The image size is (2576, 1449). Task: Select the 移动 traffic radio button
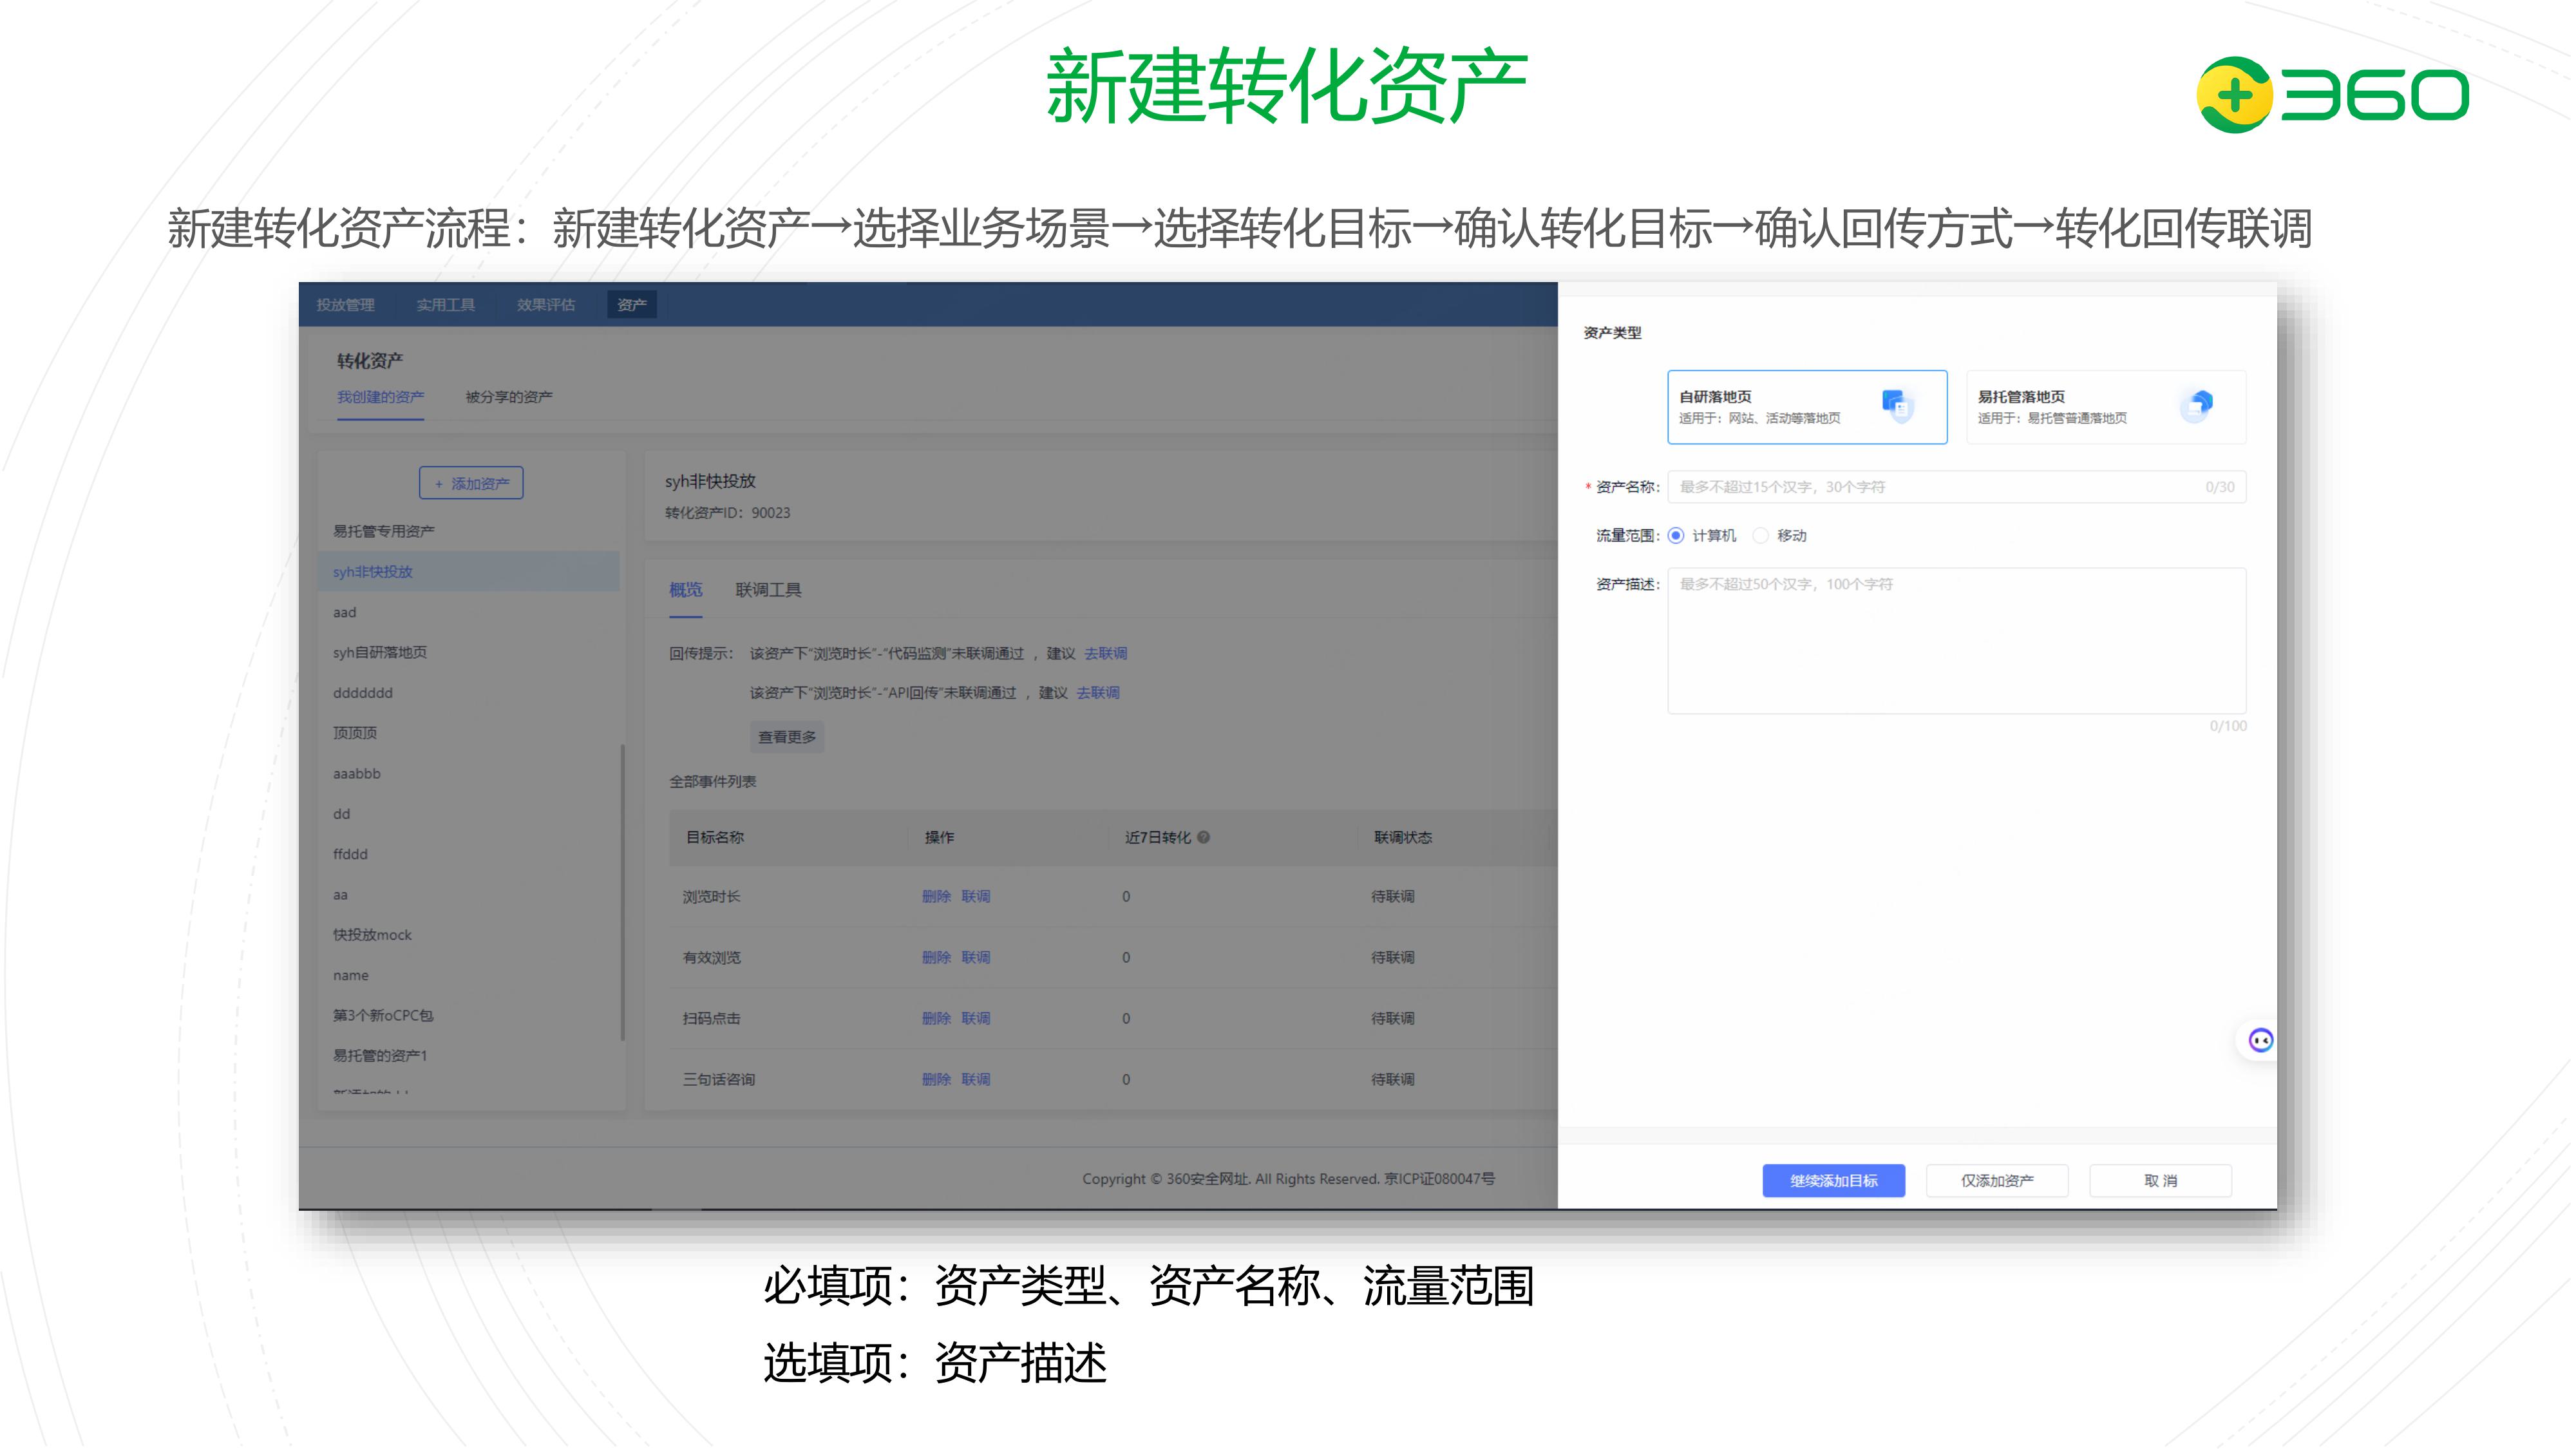[1761, 536]
